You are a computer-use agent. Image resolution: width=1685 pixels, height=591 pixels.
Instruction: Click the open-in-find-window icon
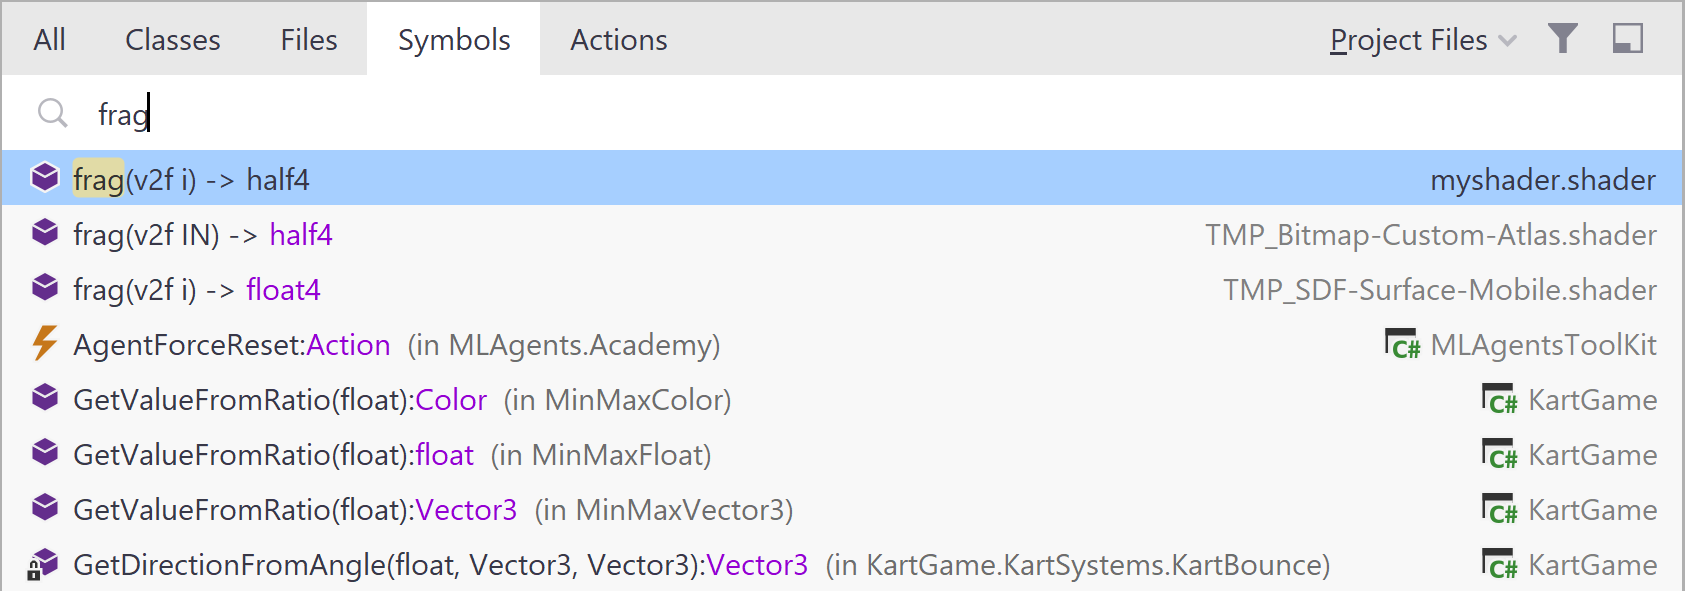(1630, 38)
